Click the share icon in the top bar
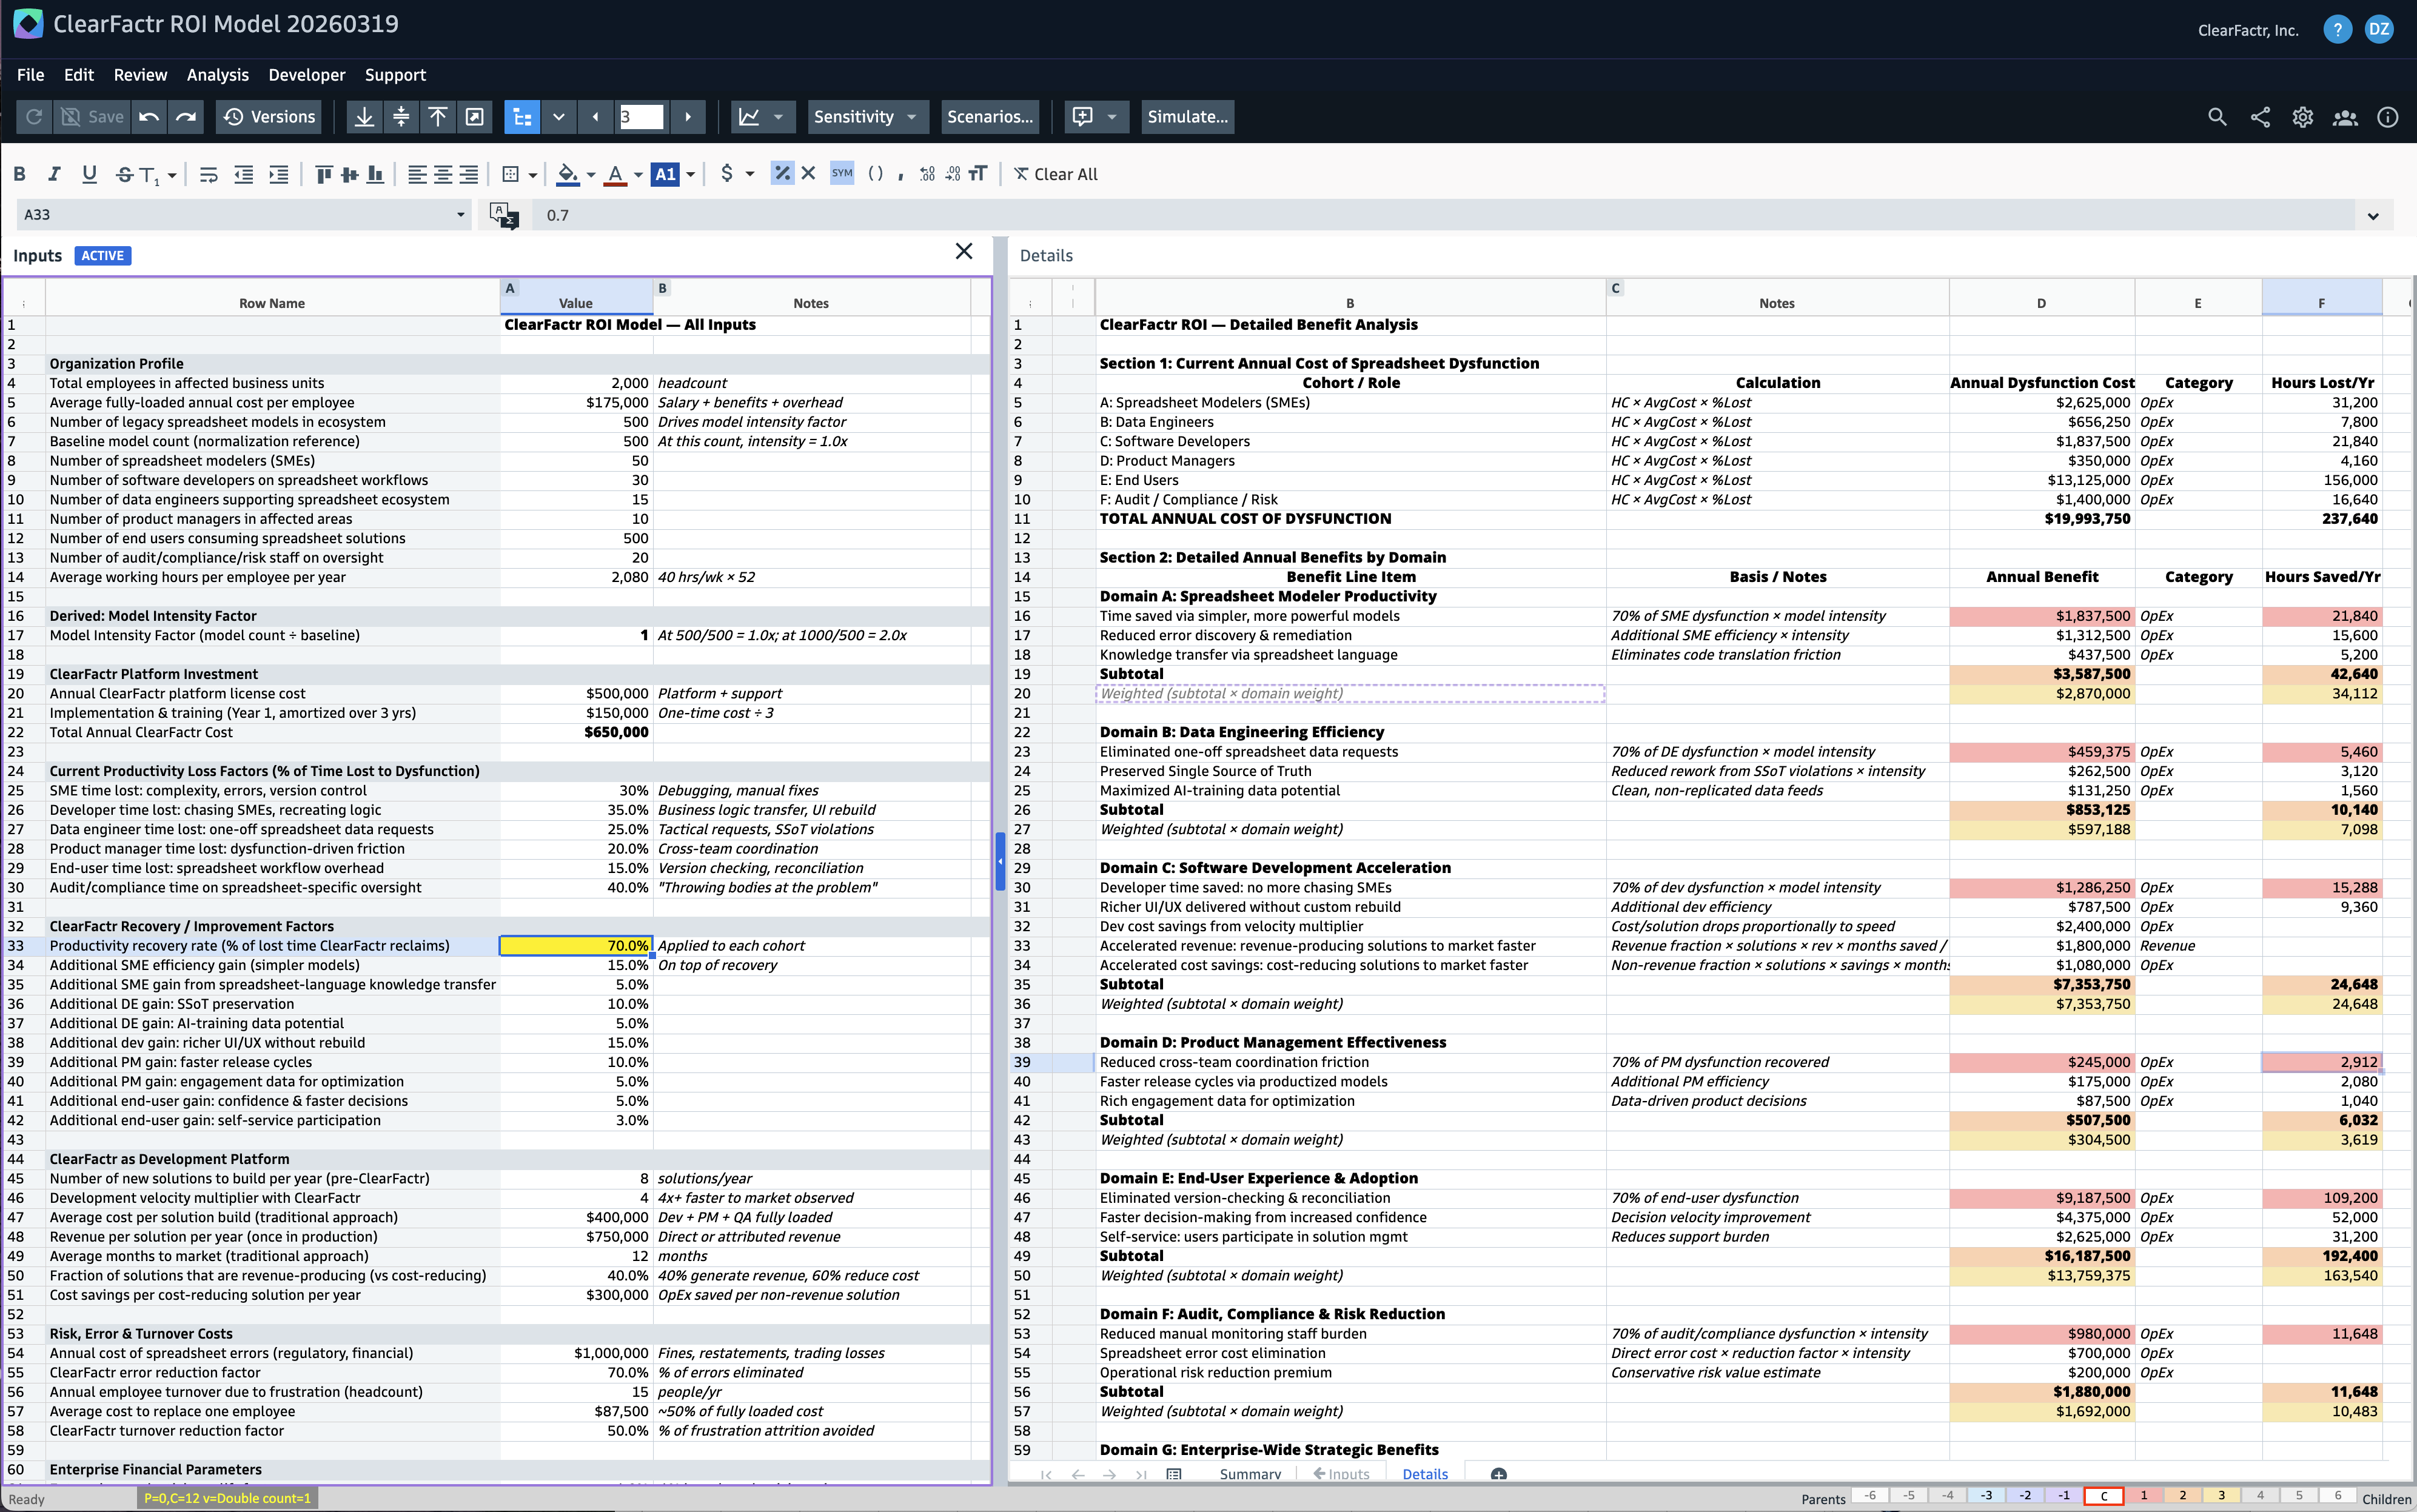This screenshot has width=2417, height=1512. click(x=2260, y=117)
